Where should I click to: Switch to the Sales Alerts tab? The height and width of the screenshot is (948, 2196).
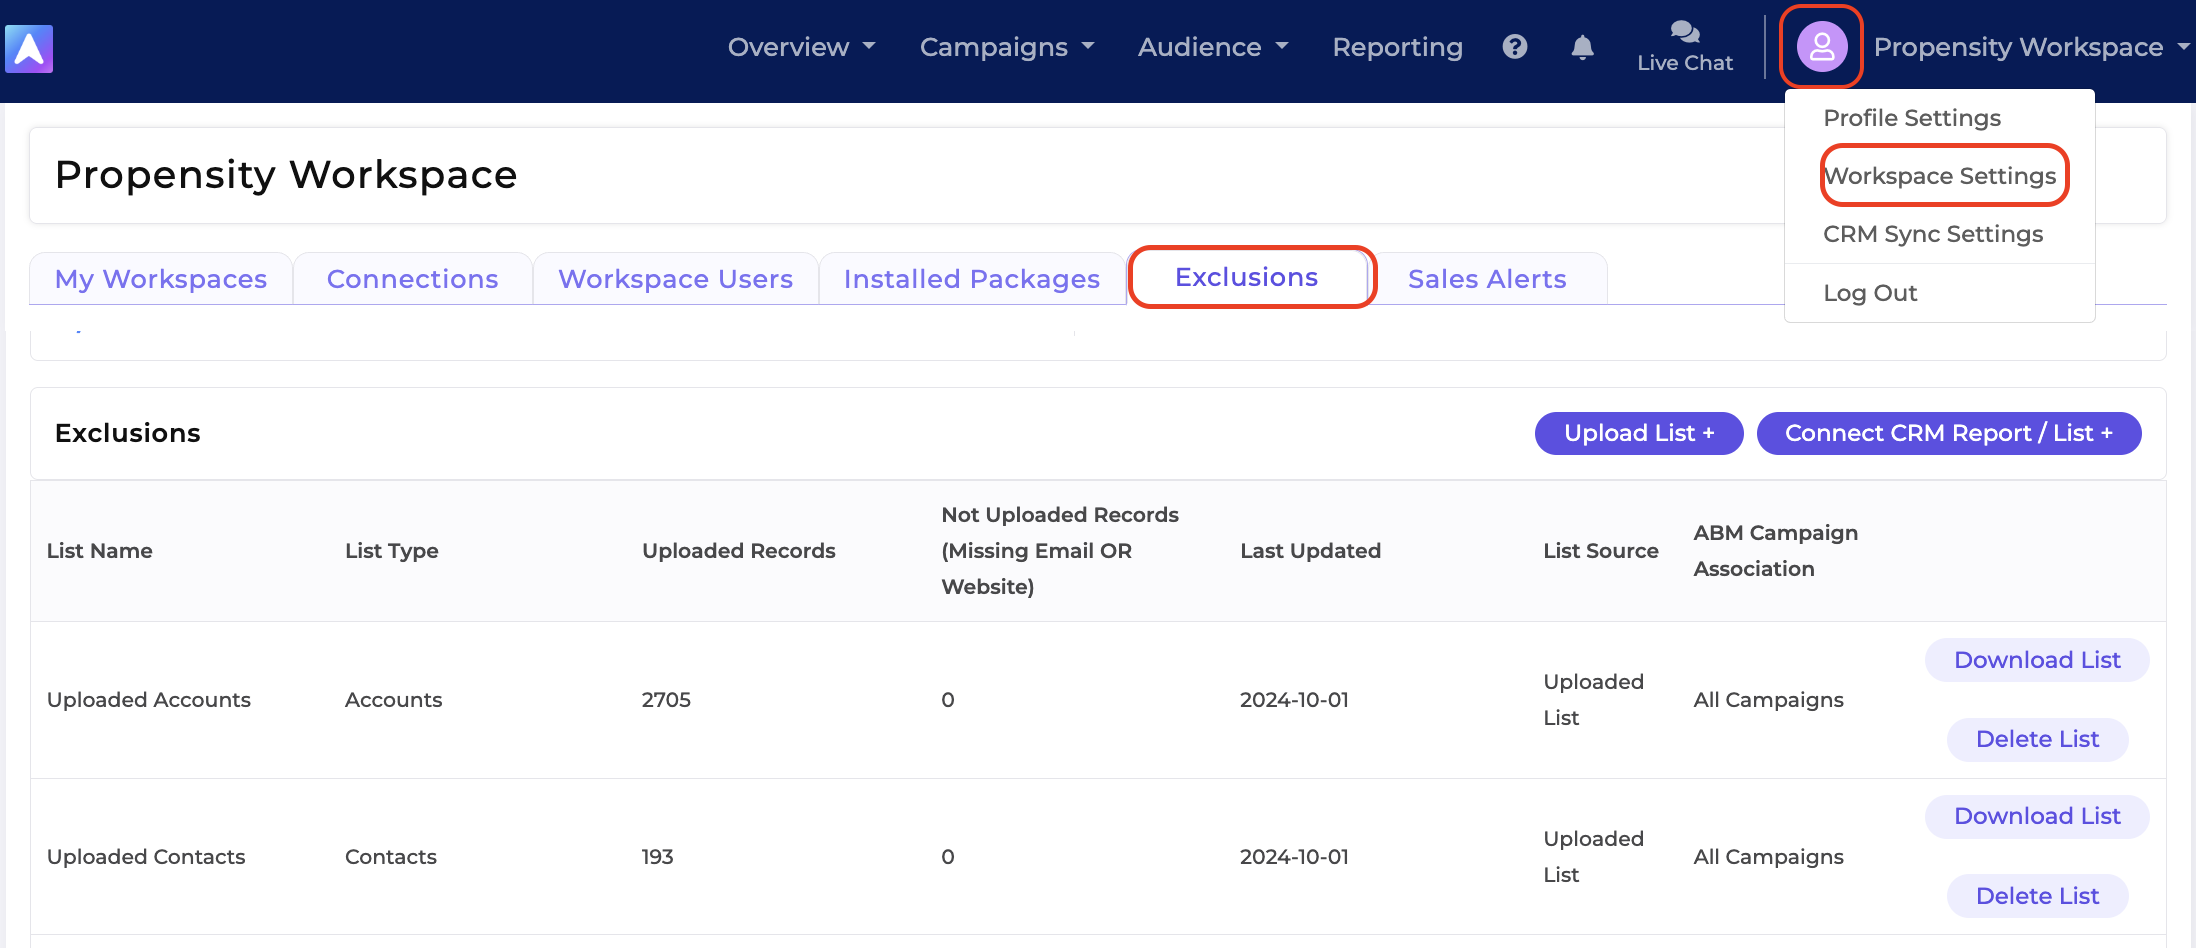[1487, 279]
